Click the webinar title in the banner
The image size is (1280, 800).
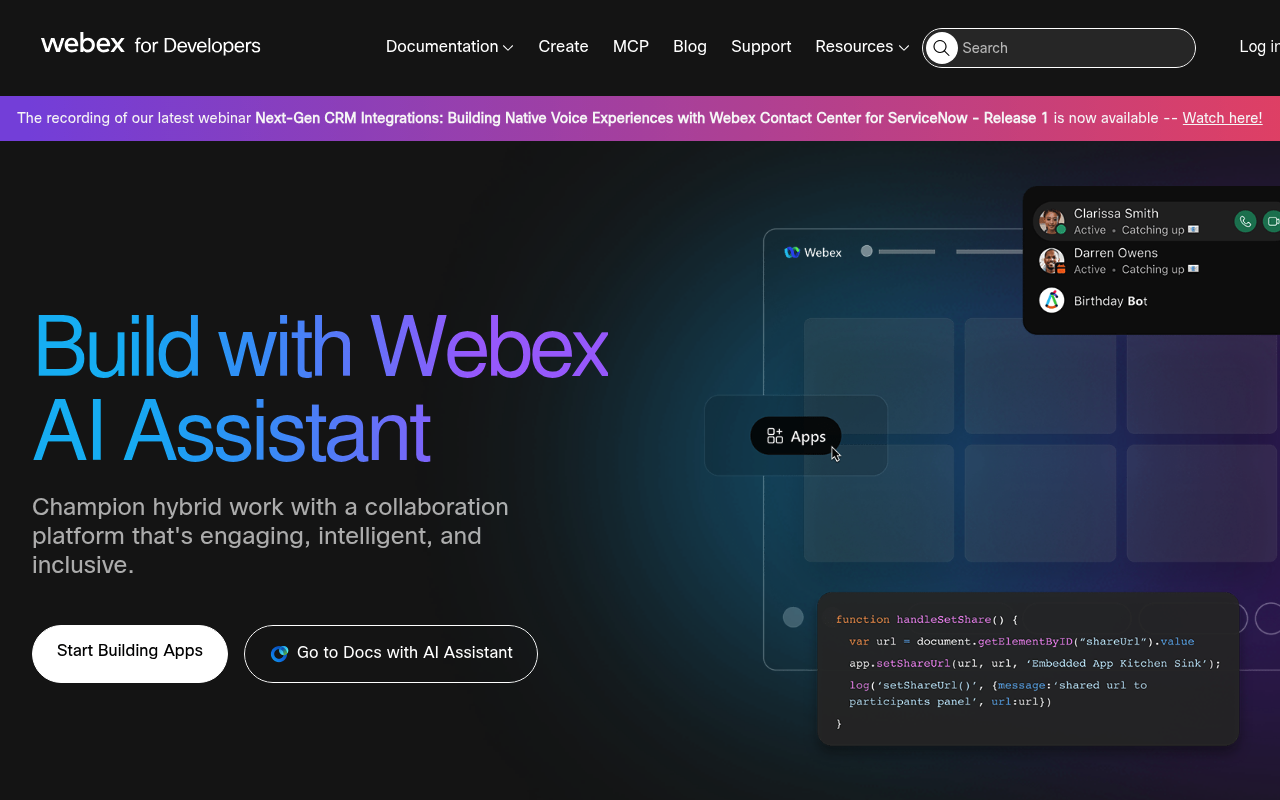tap(652, 118)
